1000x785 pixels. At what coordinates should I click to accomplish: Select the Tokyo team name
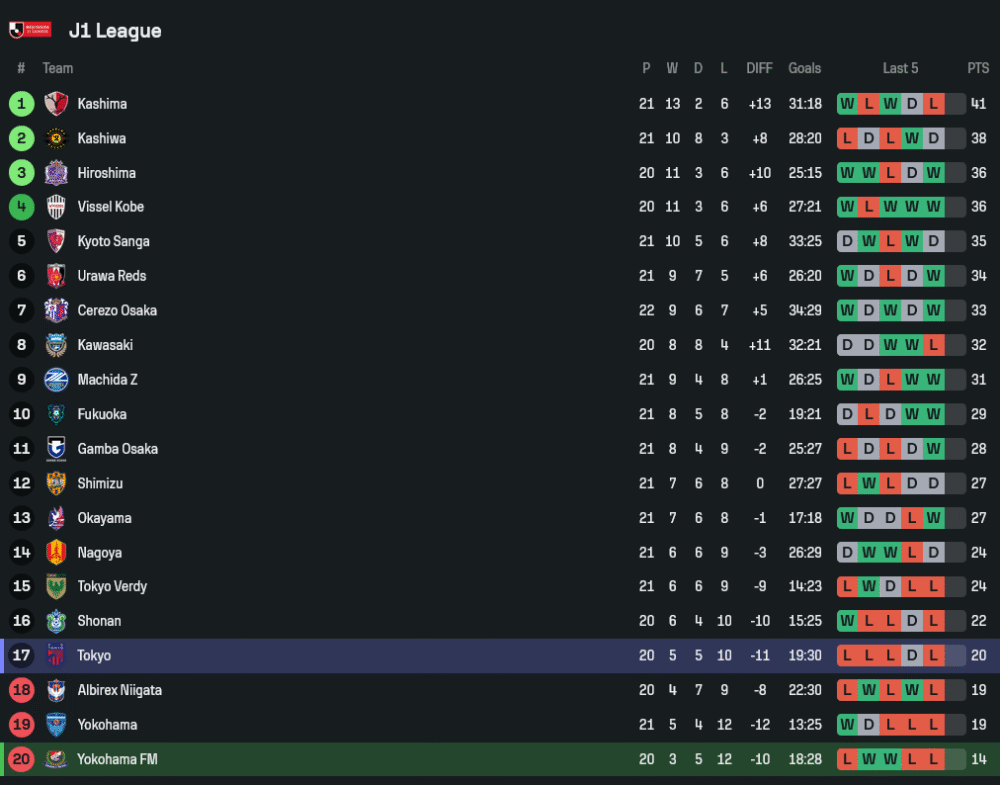[x=94, y=656]
